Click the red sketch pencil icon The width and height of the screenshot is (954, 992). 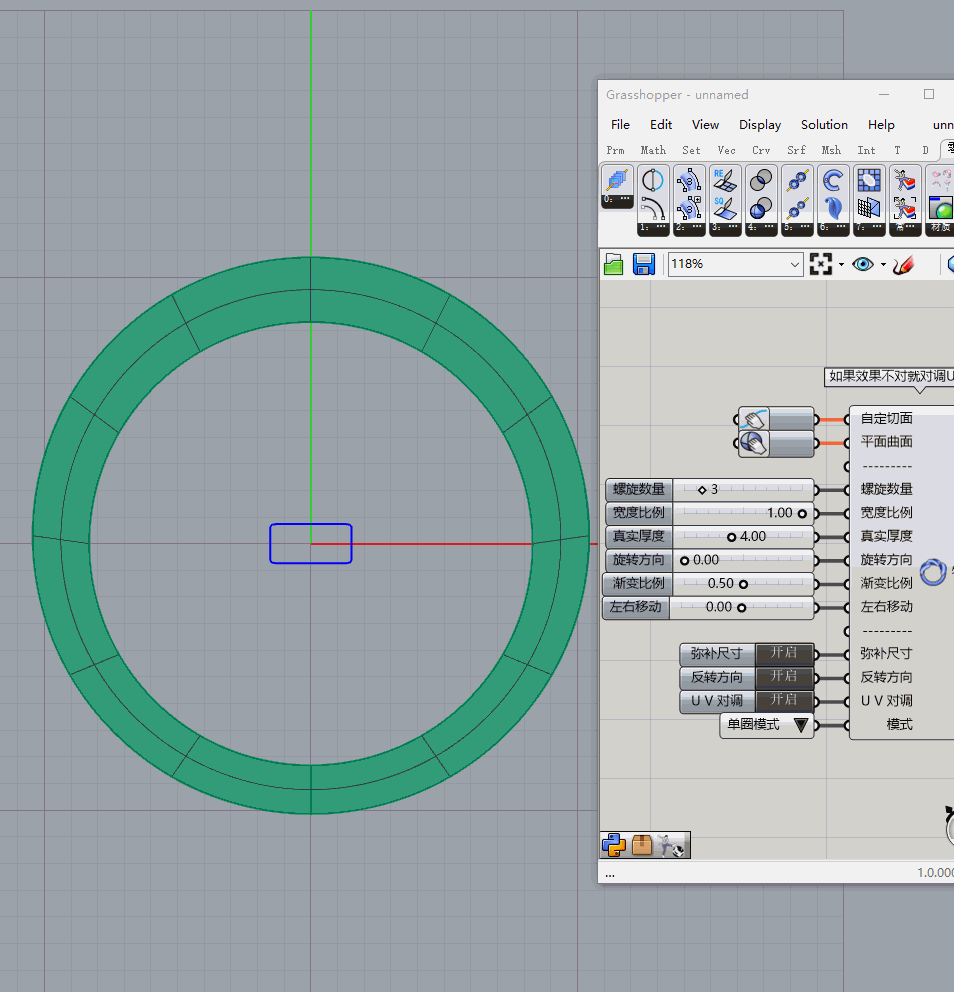(904, 264)
